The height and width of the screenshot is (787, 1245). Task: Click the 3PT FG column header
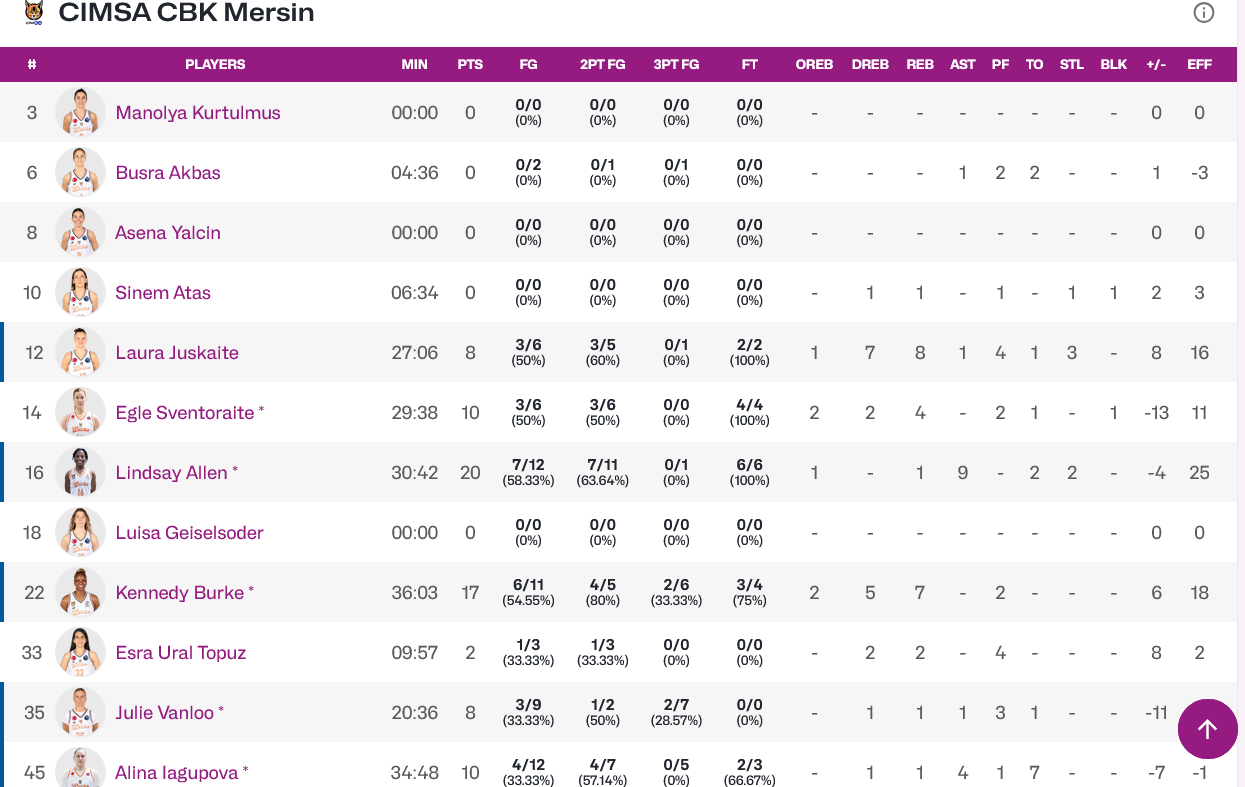coord(676,64)
